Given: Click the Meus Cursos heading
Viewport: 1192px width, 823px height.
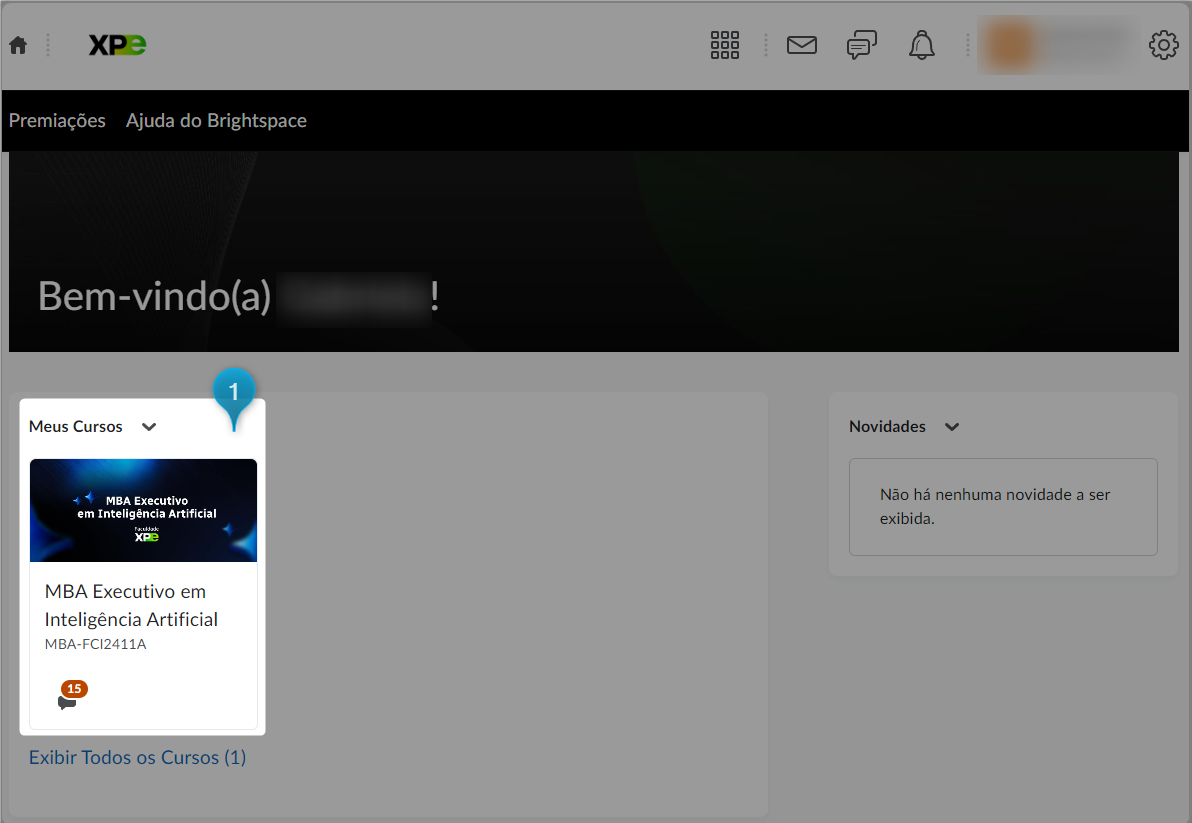Looking at the screenshot, I should click(75, 427).
